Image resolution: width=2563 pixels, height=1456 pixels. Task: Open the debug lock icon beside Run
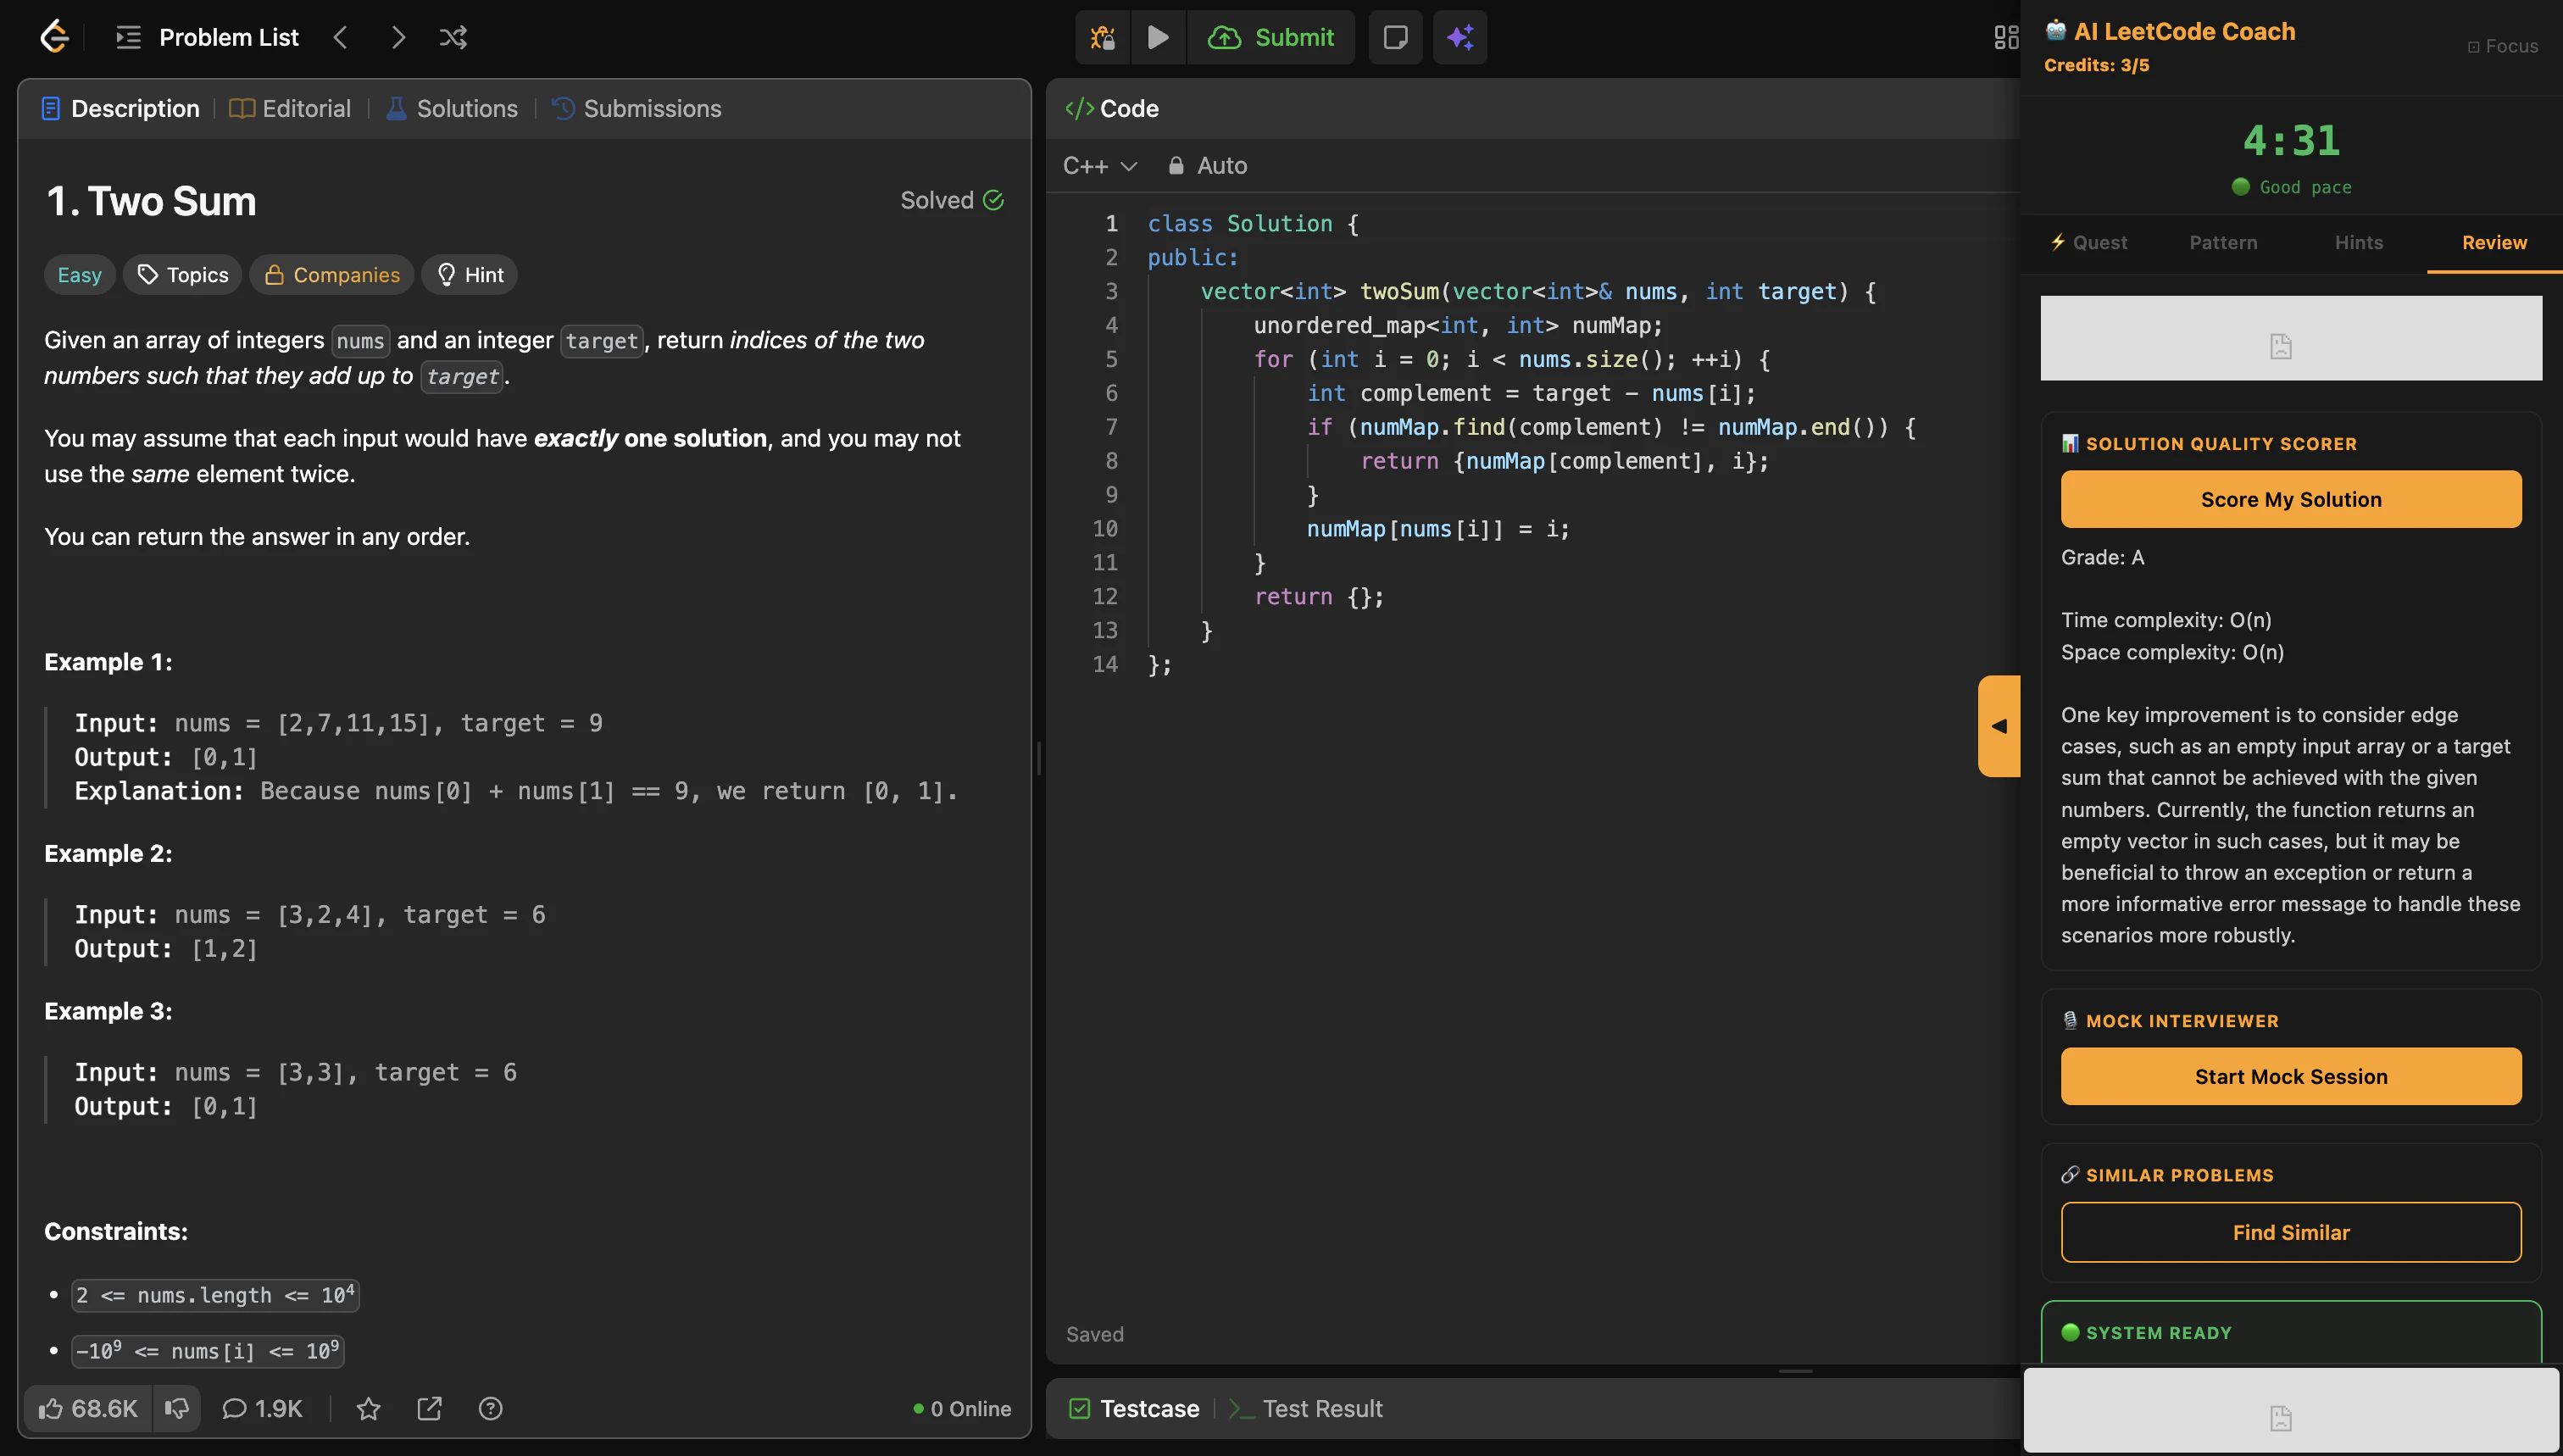[x=1101, y=37]
